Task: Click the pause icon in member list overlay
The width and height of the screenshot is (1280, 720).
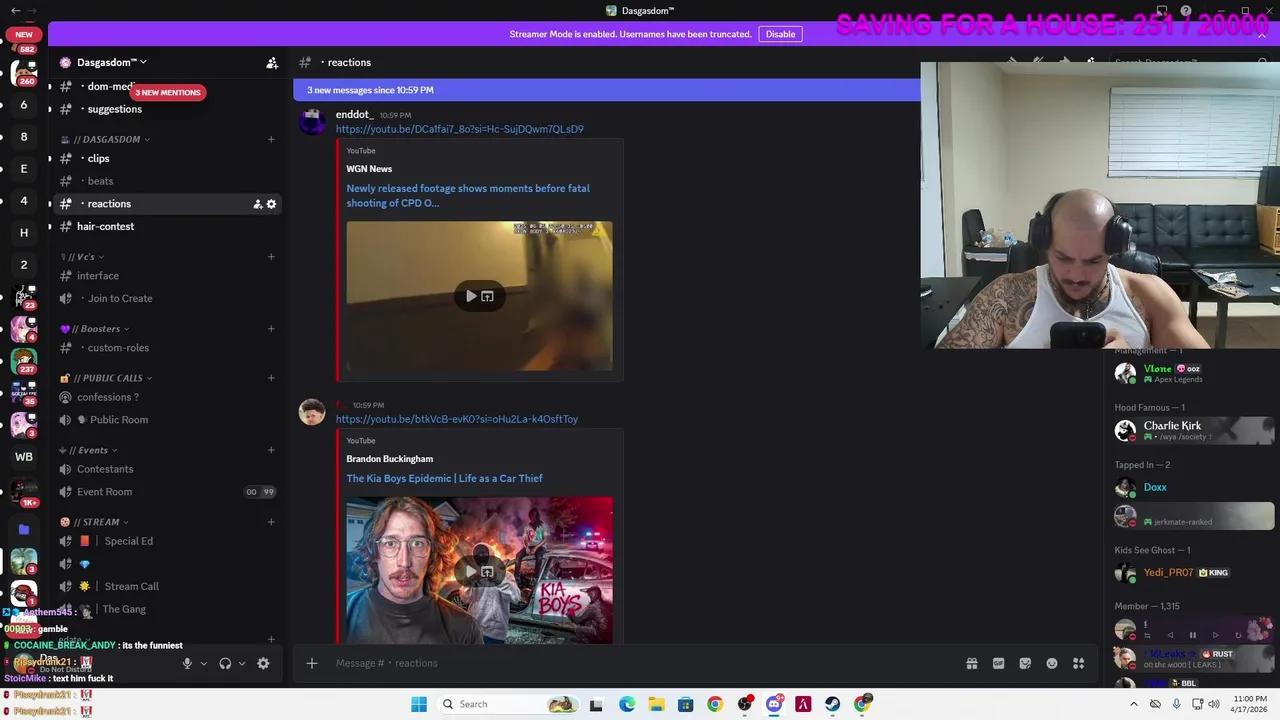Action: [x=1192, y=635]
